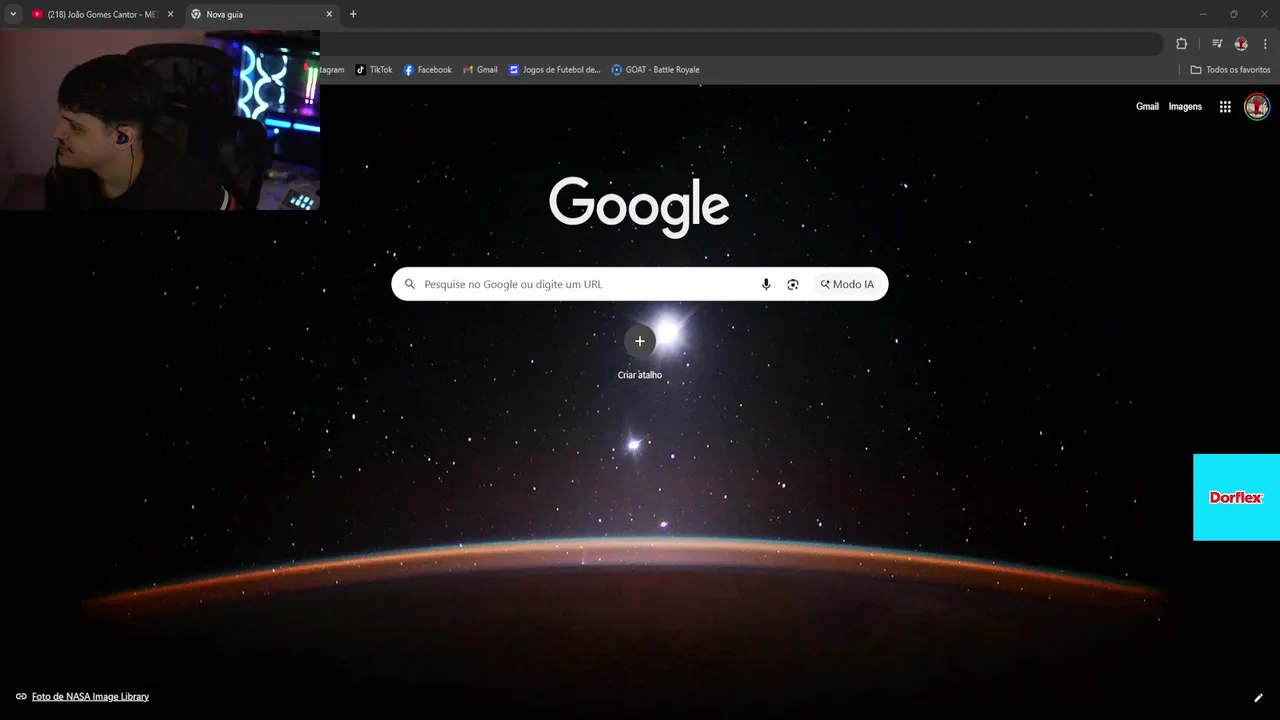Click the Chrome address bar
The image size is (1280, 720).
(x=740, y=44)
